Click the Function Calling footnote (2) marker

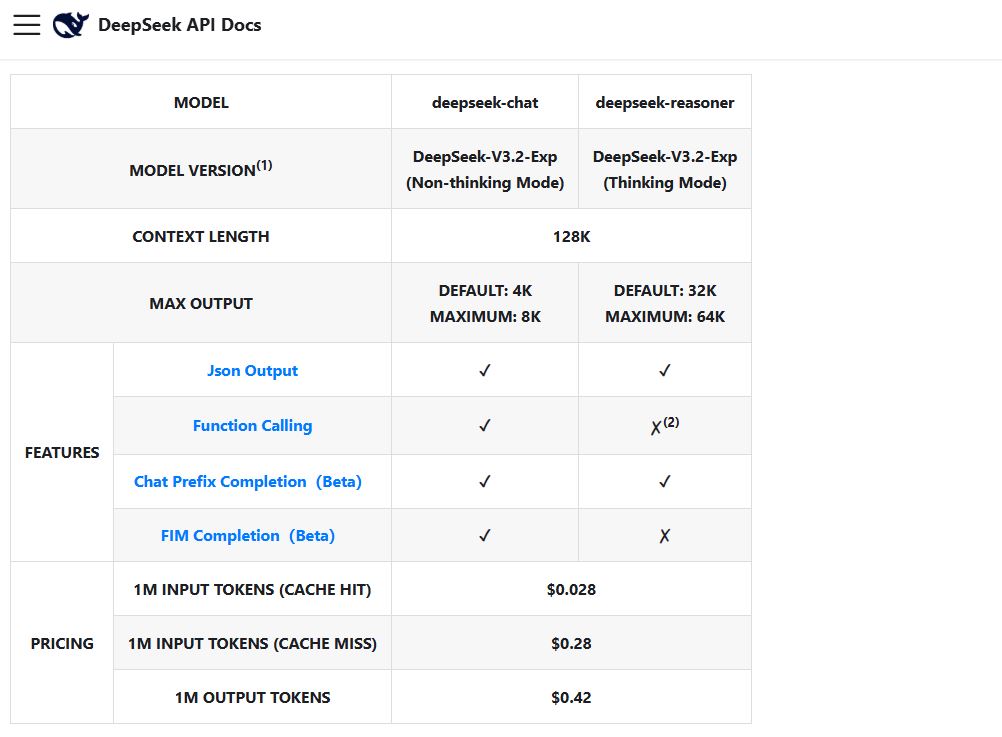[x=671, y=418]
